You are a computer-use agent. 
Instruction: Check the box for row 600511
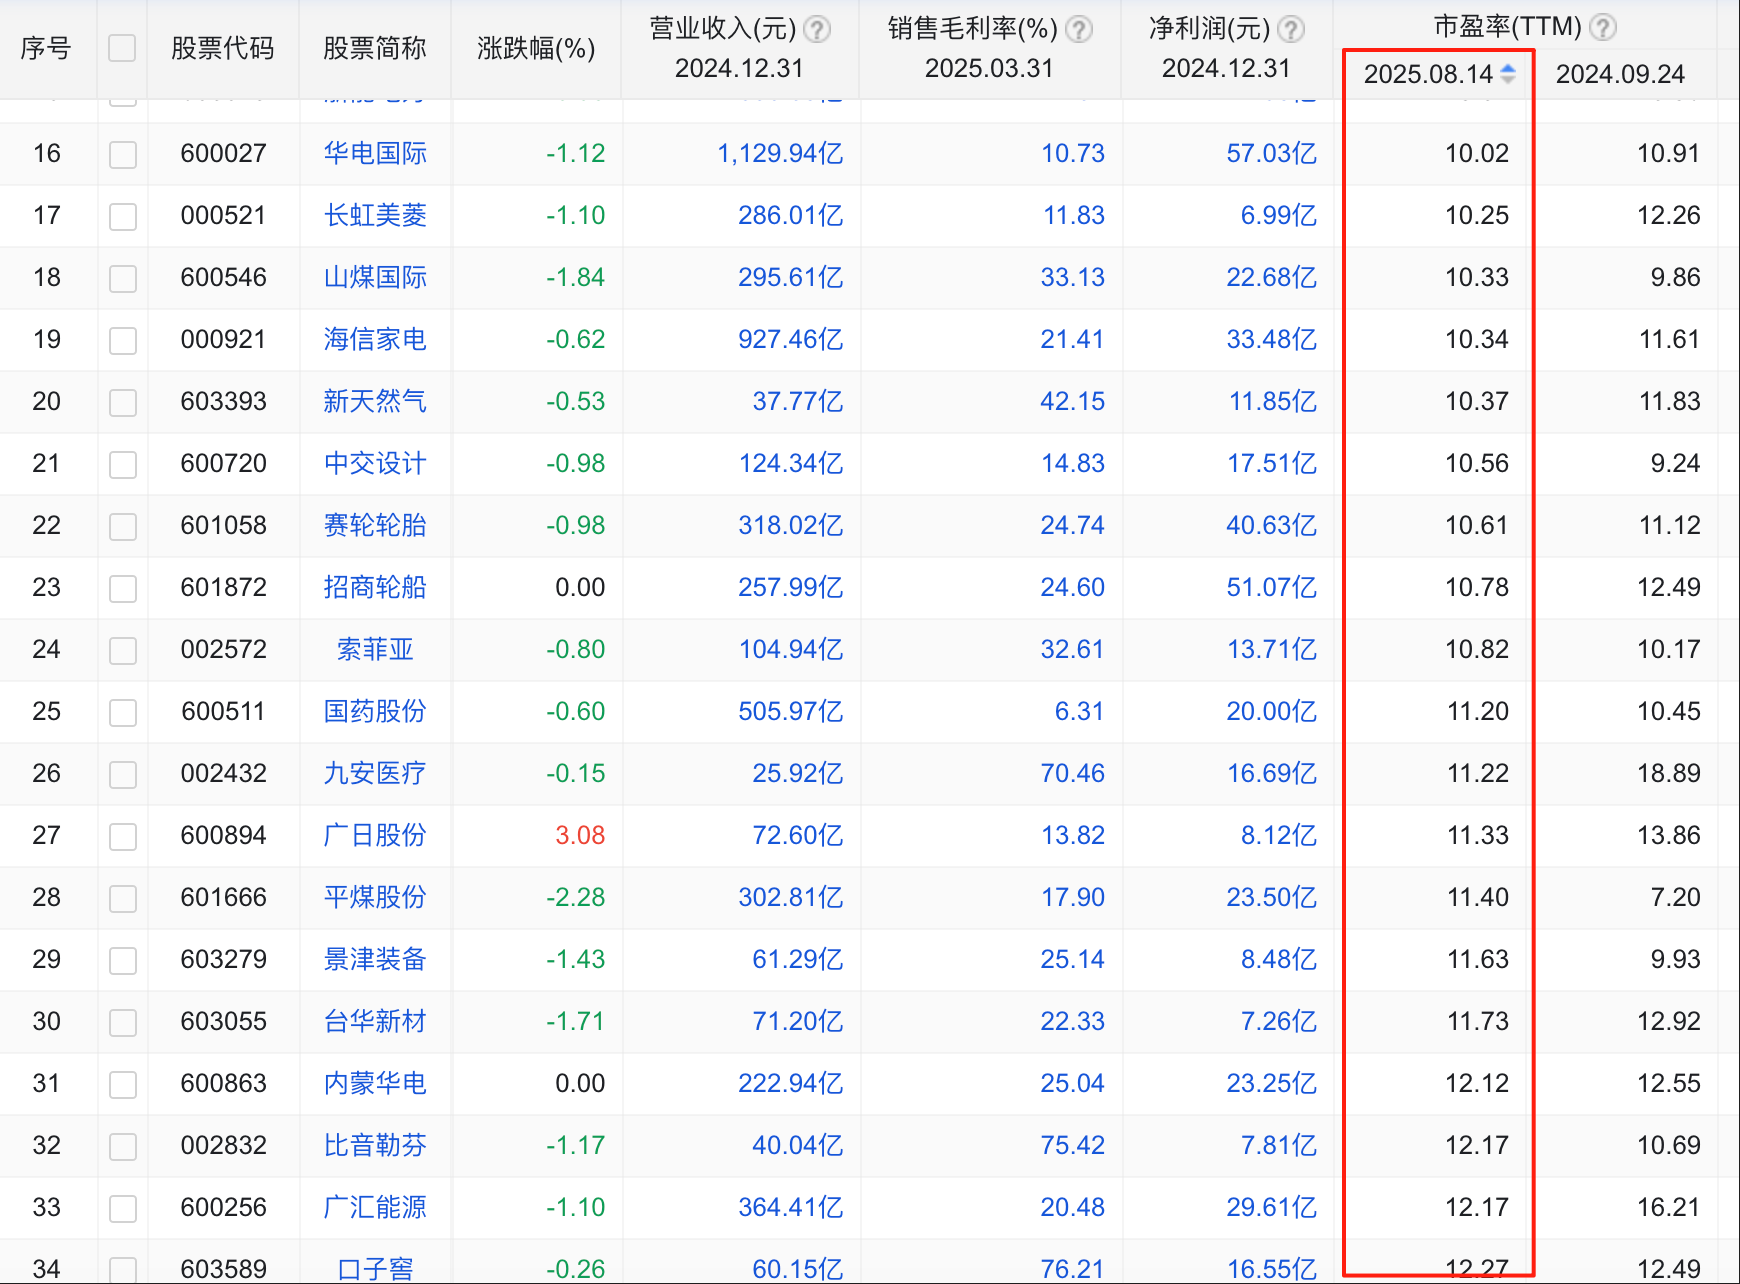123,712
